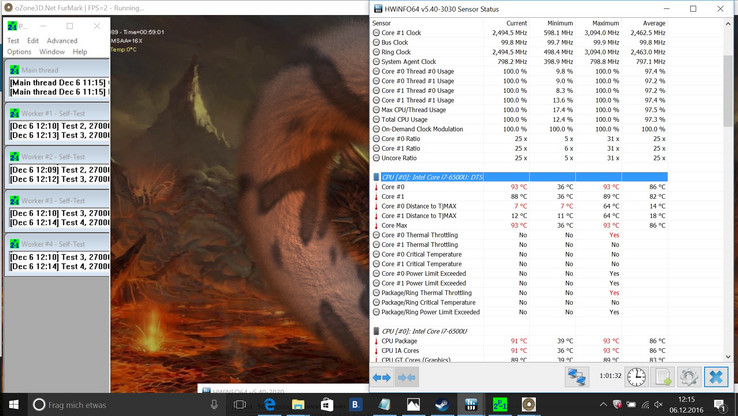Open the Prime95 Test menu
The height and width of the screenshot is (416, 738).
coord(13,41)
